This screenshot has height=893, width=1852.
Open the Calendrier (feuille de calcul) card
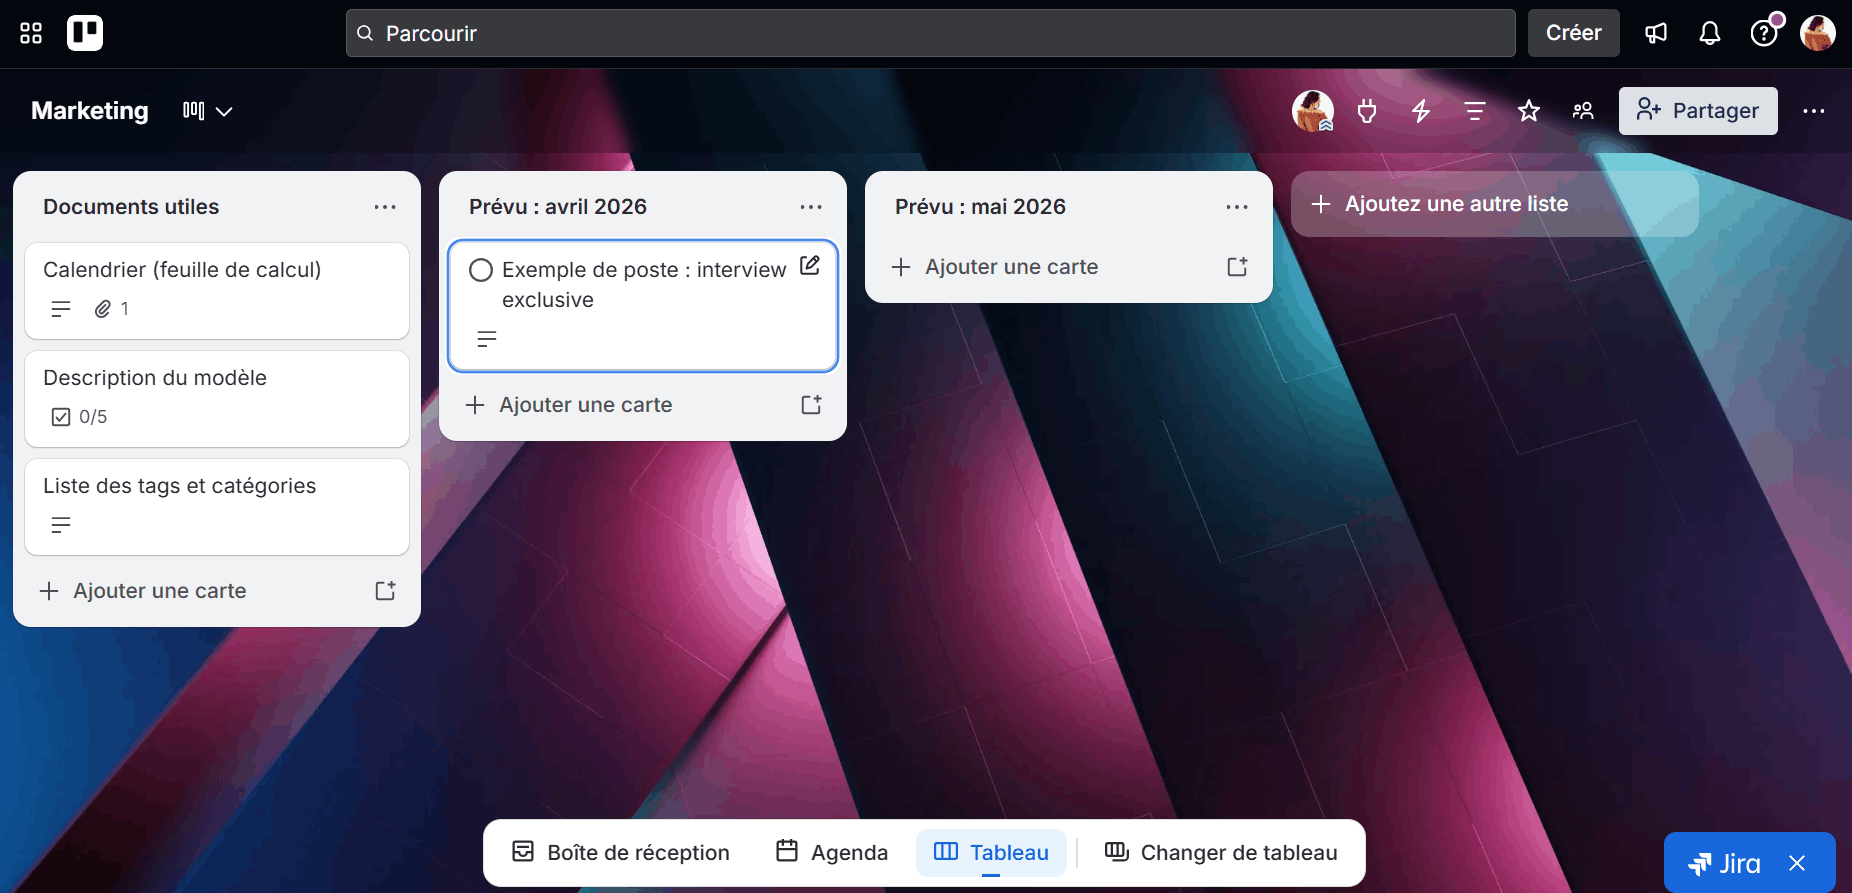coord(217,291)
